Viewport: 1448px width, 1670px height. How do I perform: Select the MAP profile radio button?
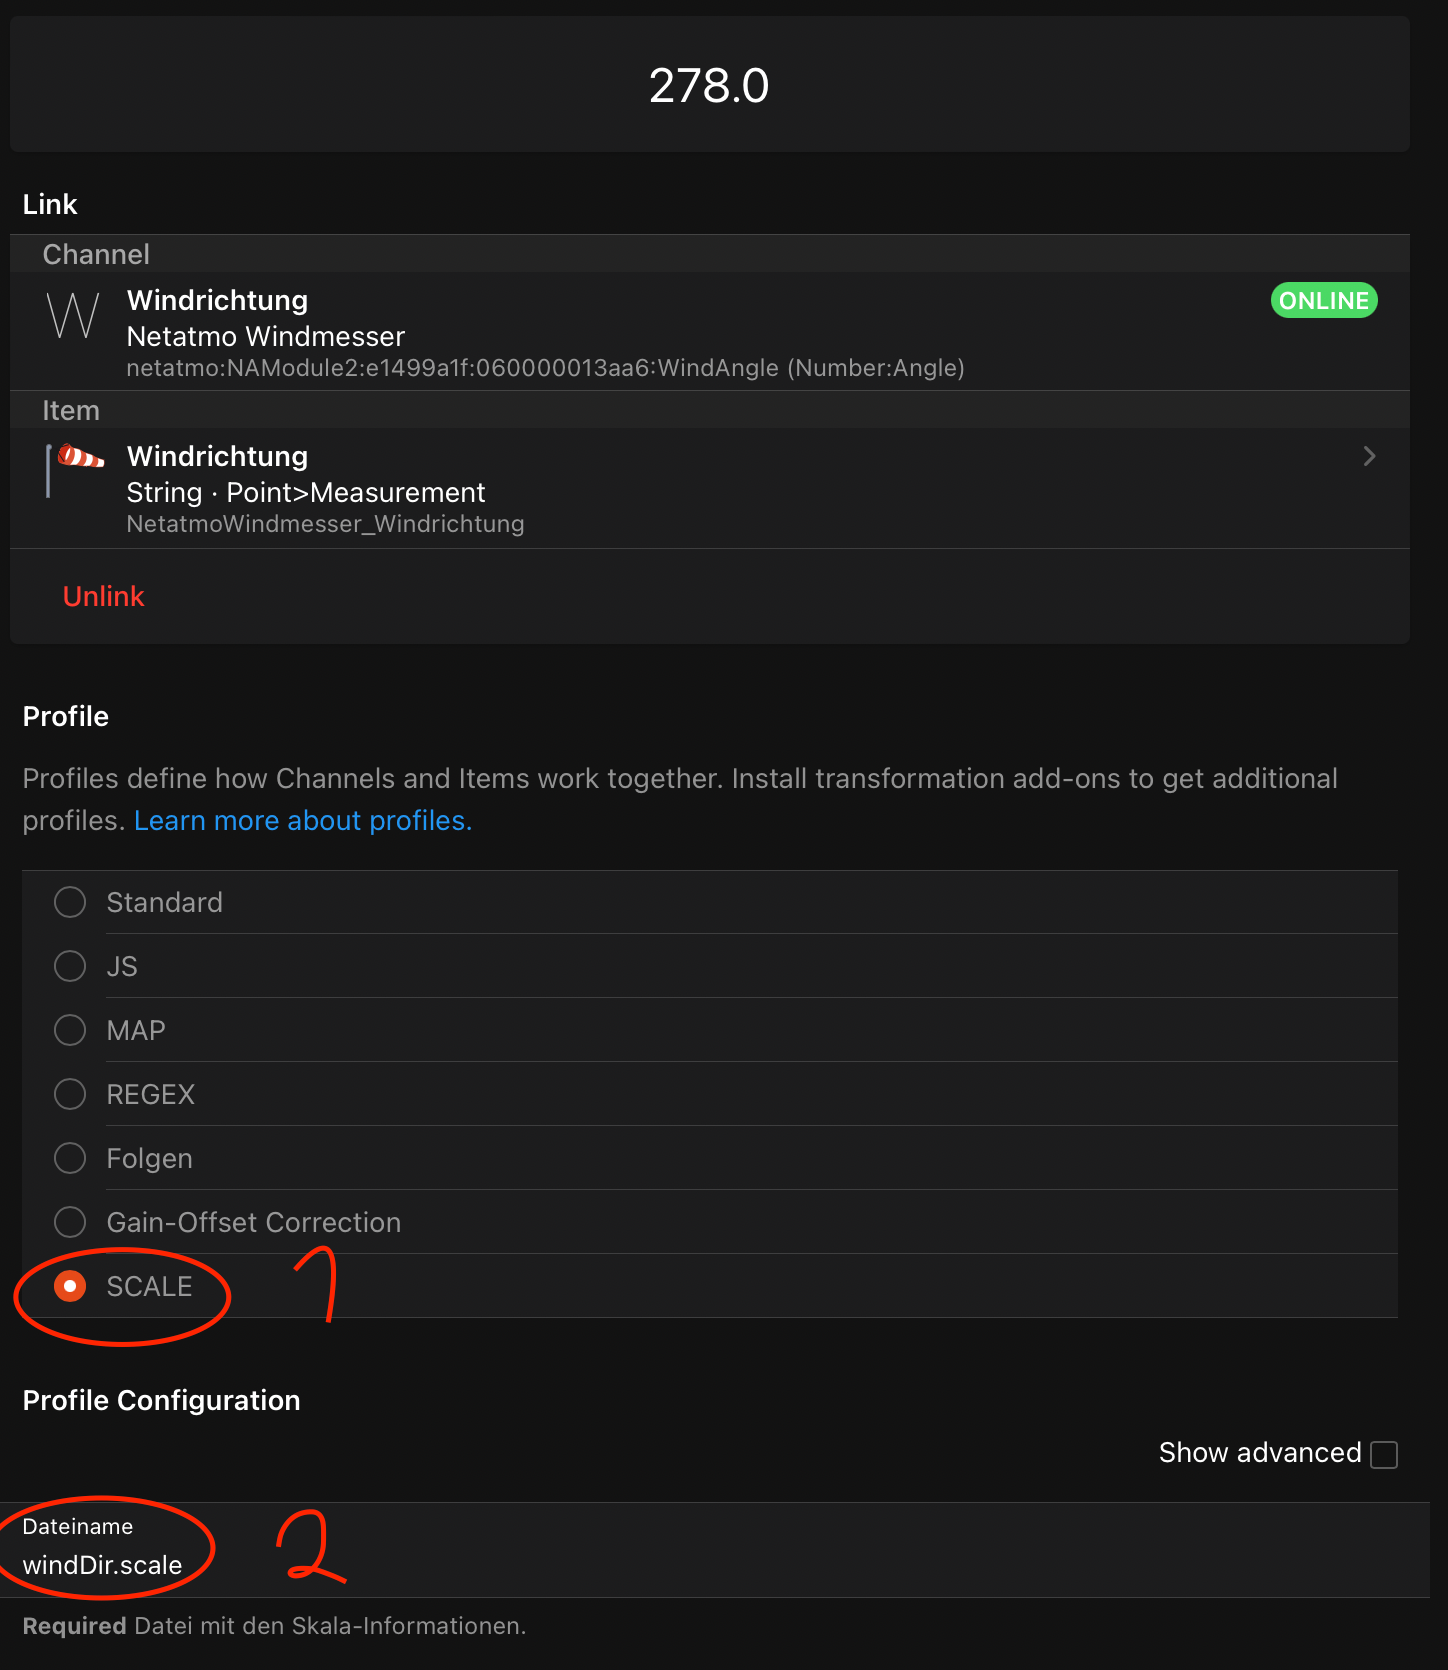70,1030
